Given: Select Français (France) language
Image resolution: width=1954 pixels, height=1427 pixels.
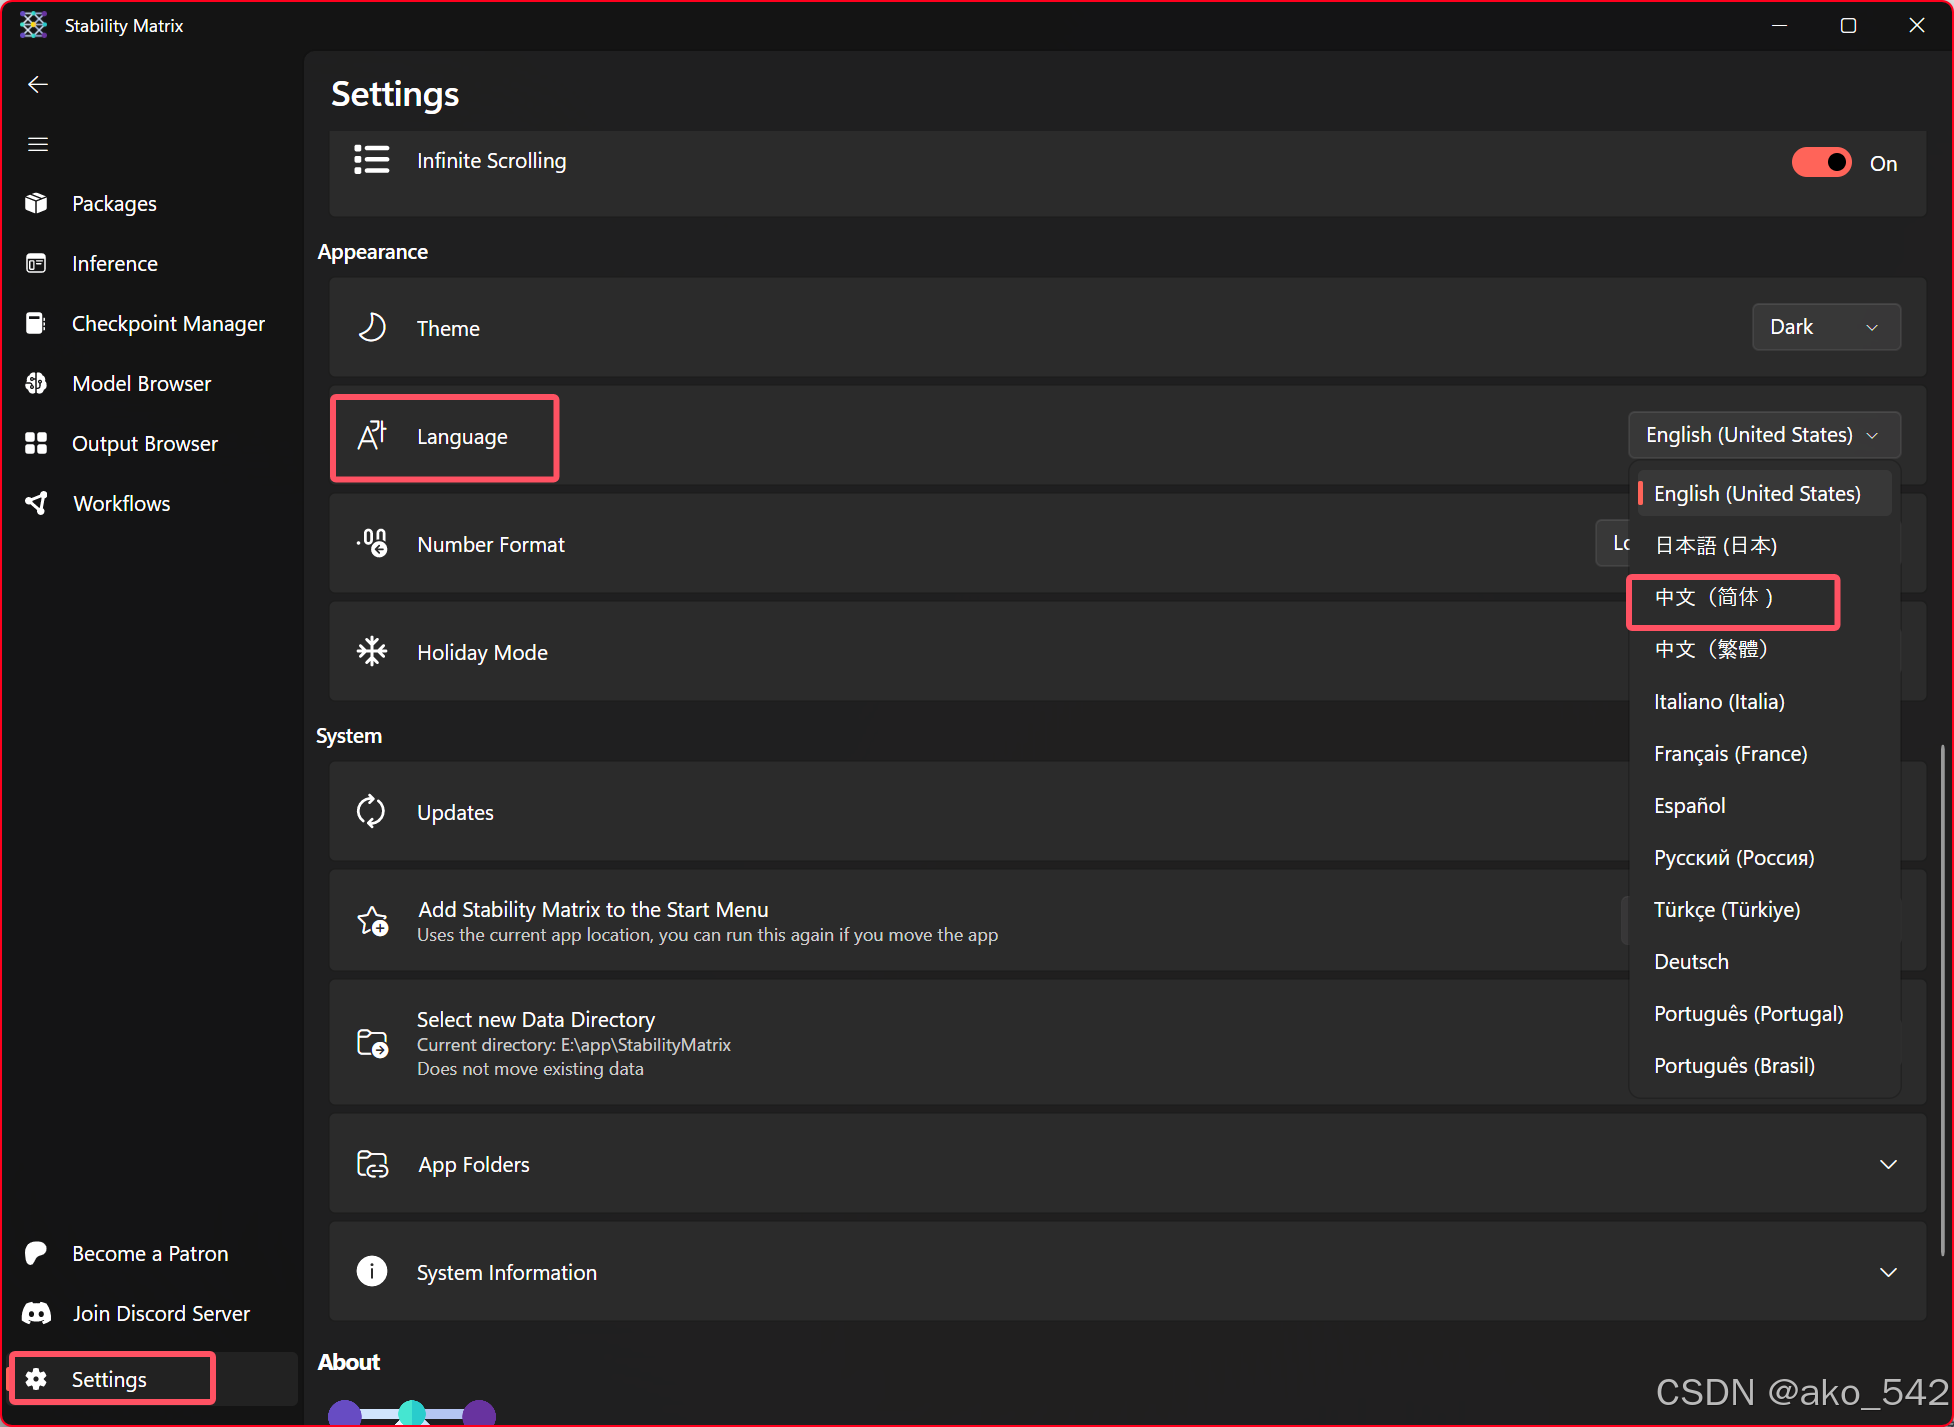Looking at the screenshot, I should [x=1764, y=753].
